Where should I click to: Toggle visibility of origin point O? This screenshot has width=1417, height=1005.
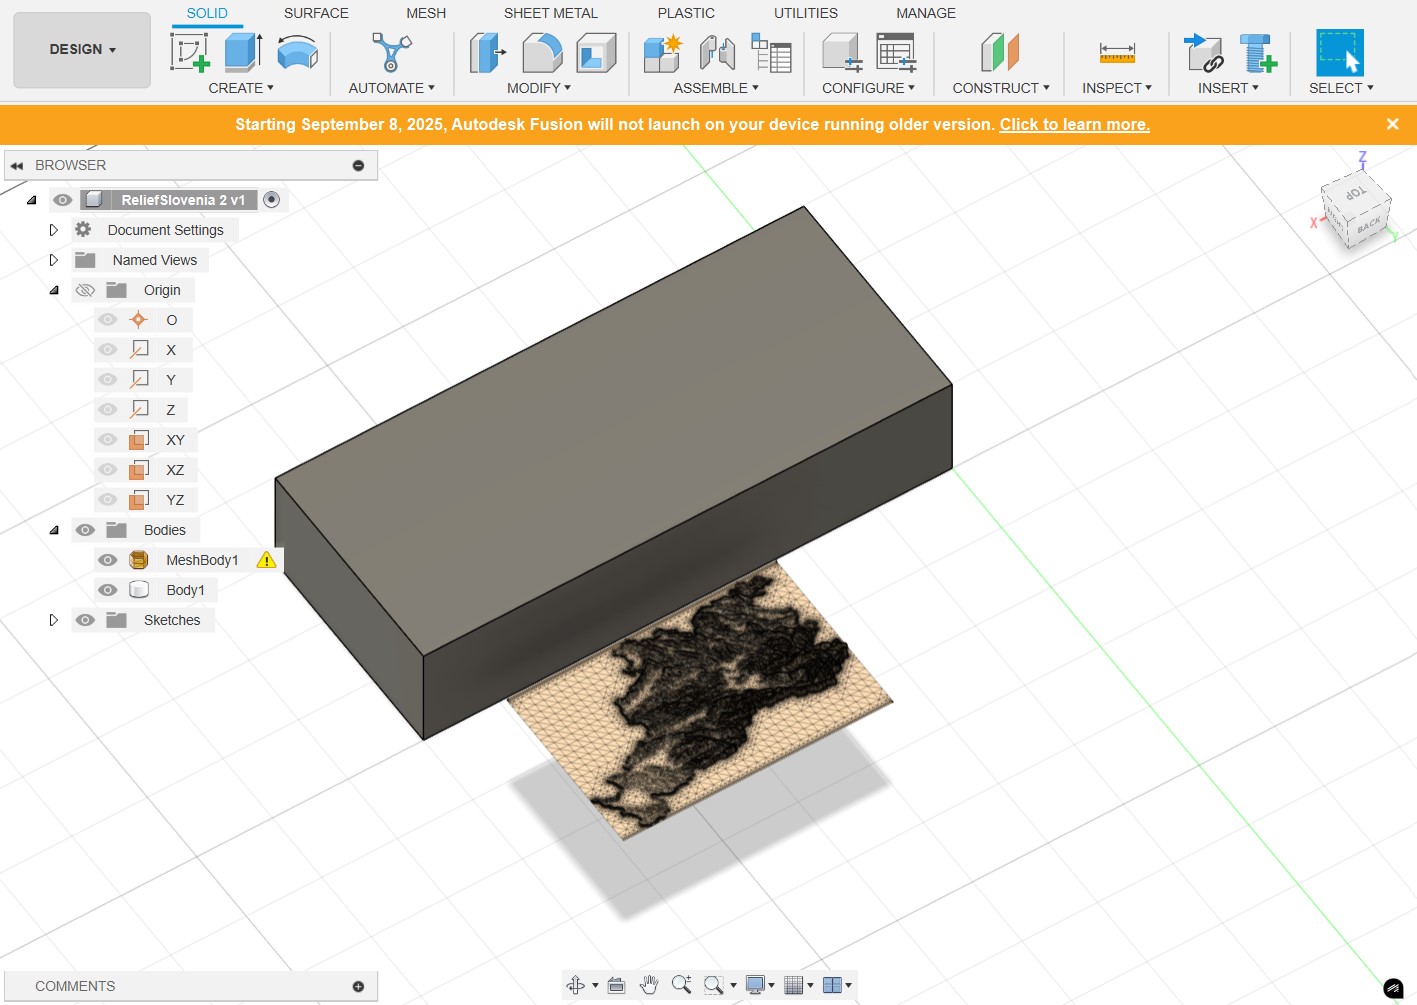[x=107, y=320]
